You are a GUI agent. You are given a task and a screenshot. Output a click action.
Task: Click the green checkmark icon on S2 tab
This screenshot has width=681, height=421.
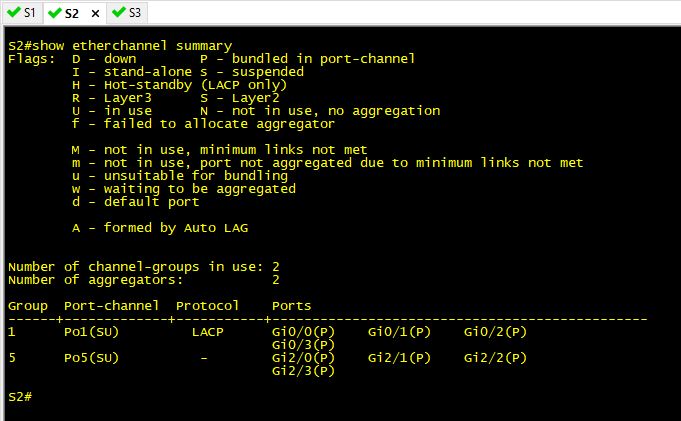click(x=55, y=13)
